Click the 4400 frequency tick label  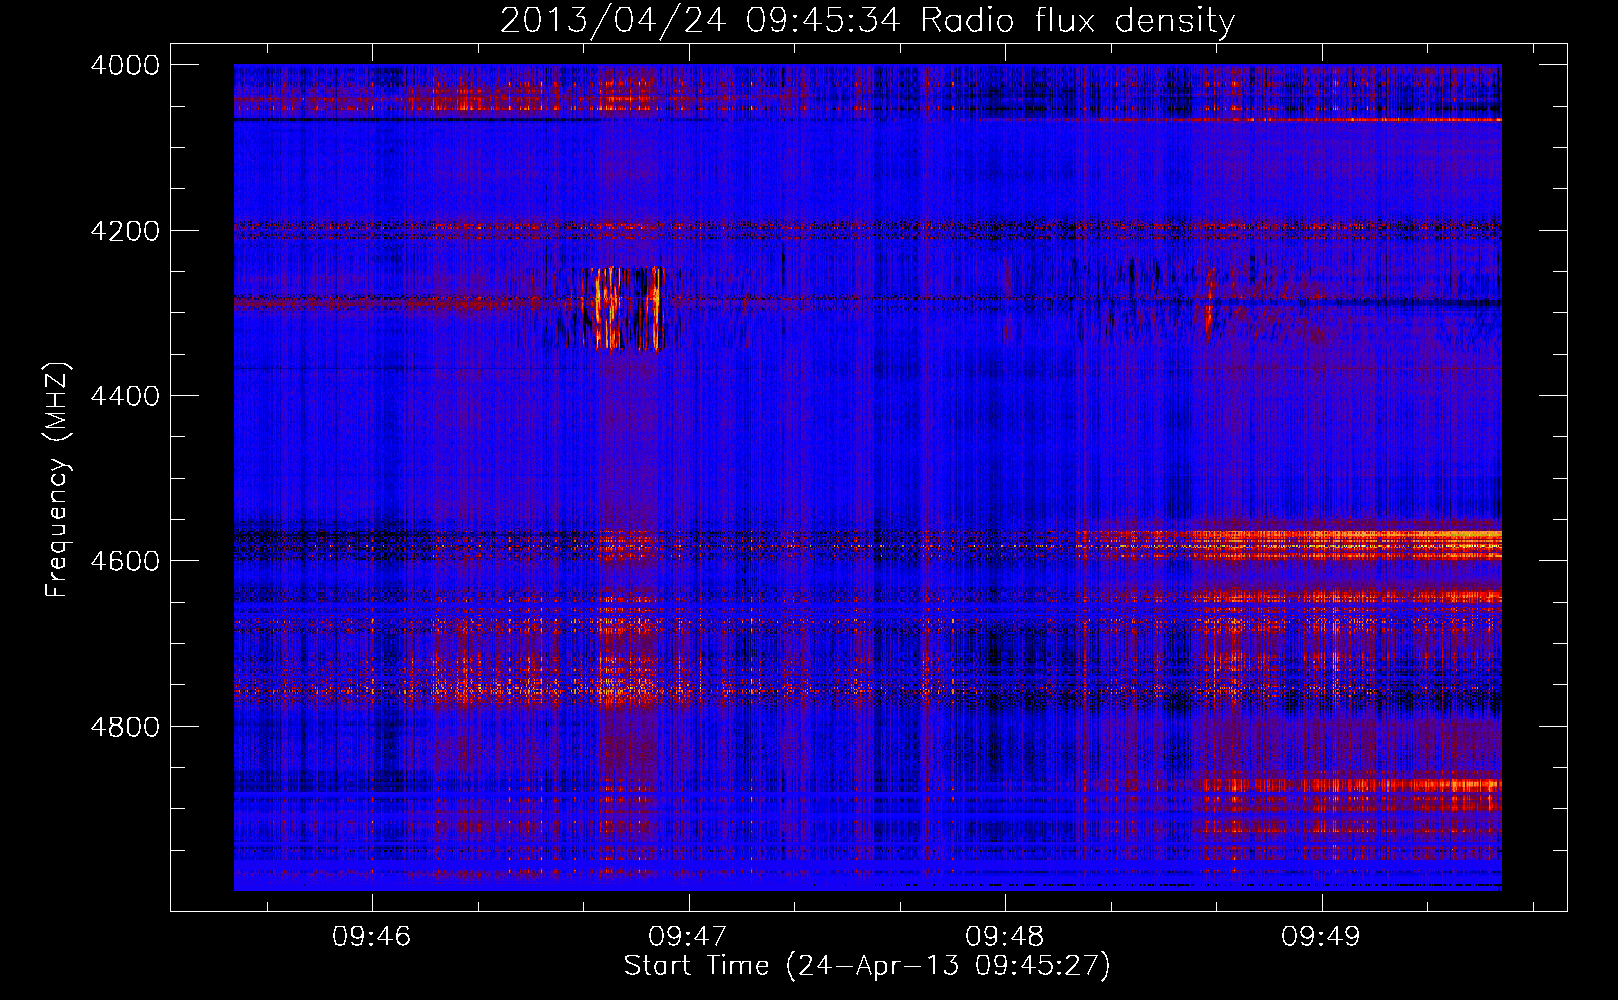125,396
